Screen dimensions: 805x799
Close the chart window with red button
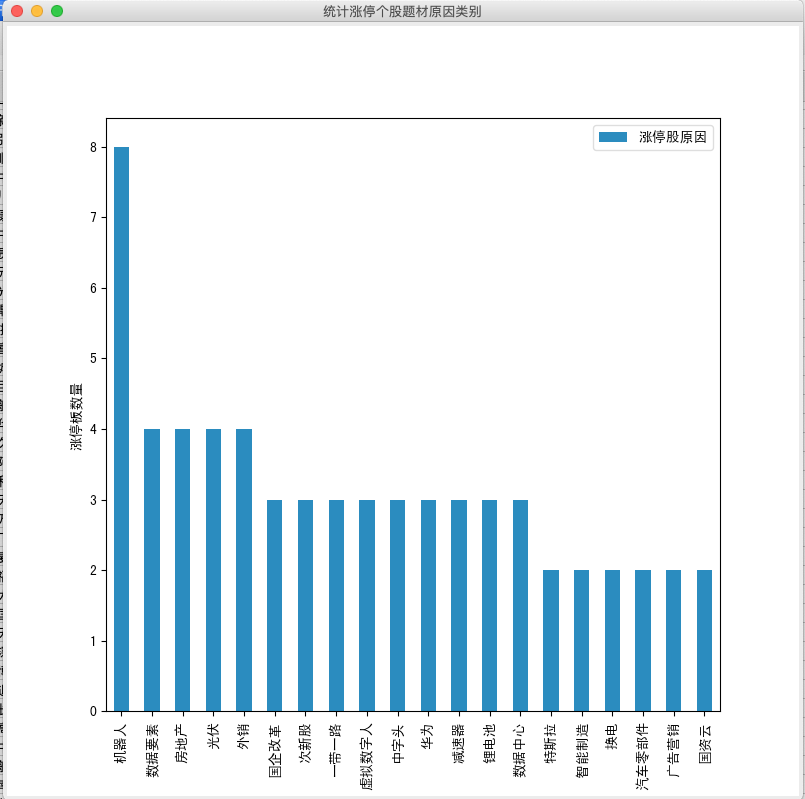pyautogui.click(x=17, y=11)
